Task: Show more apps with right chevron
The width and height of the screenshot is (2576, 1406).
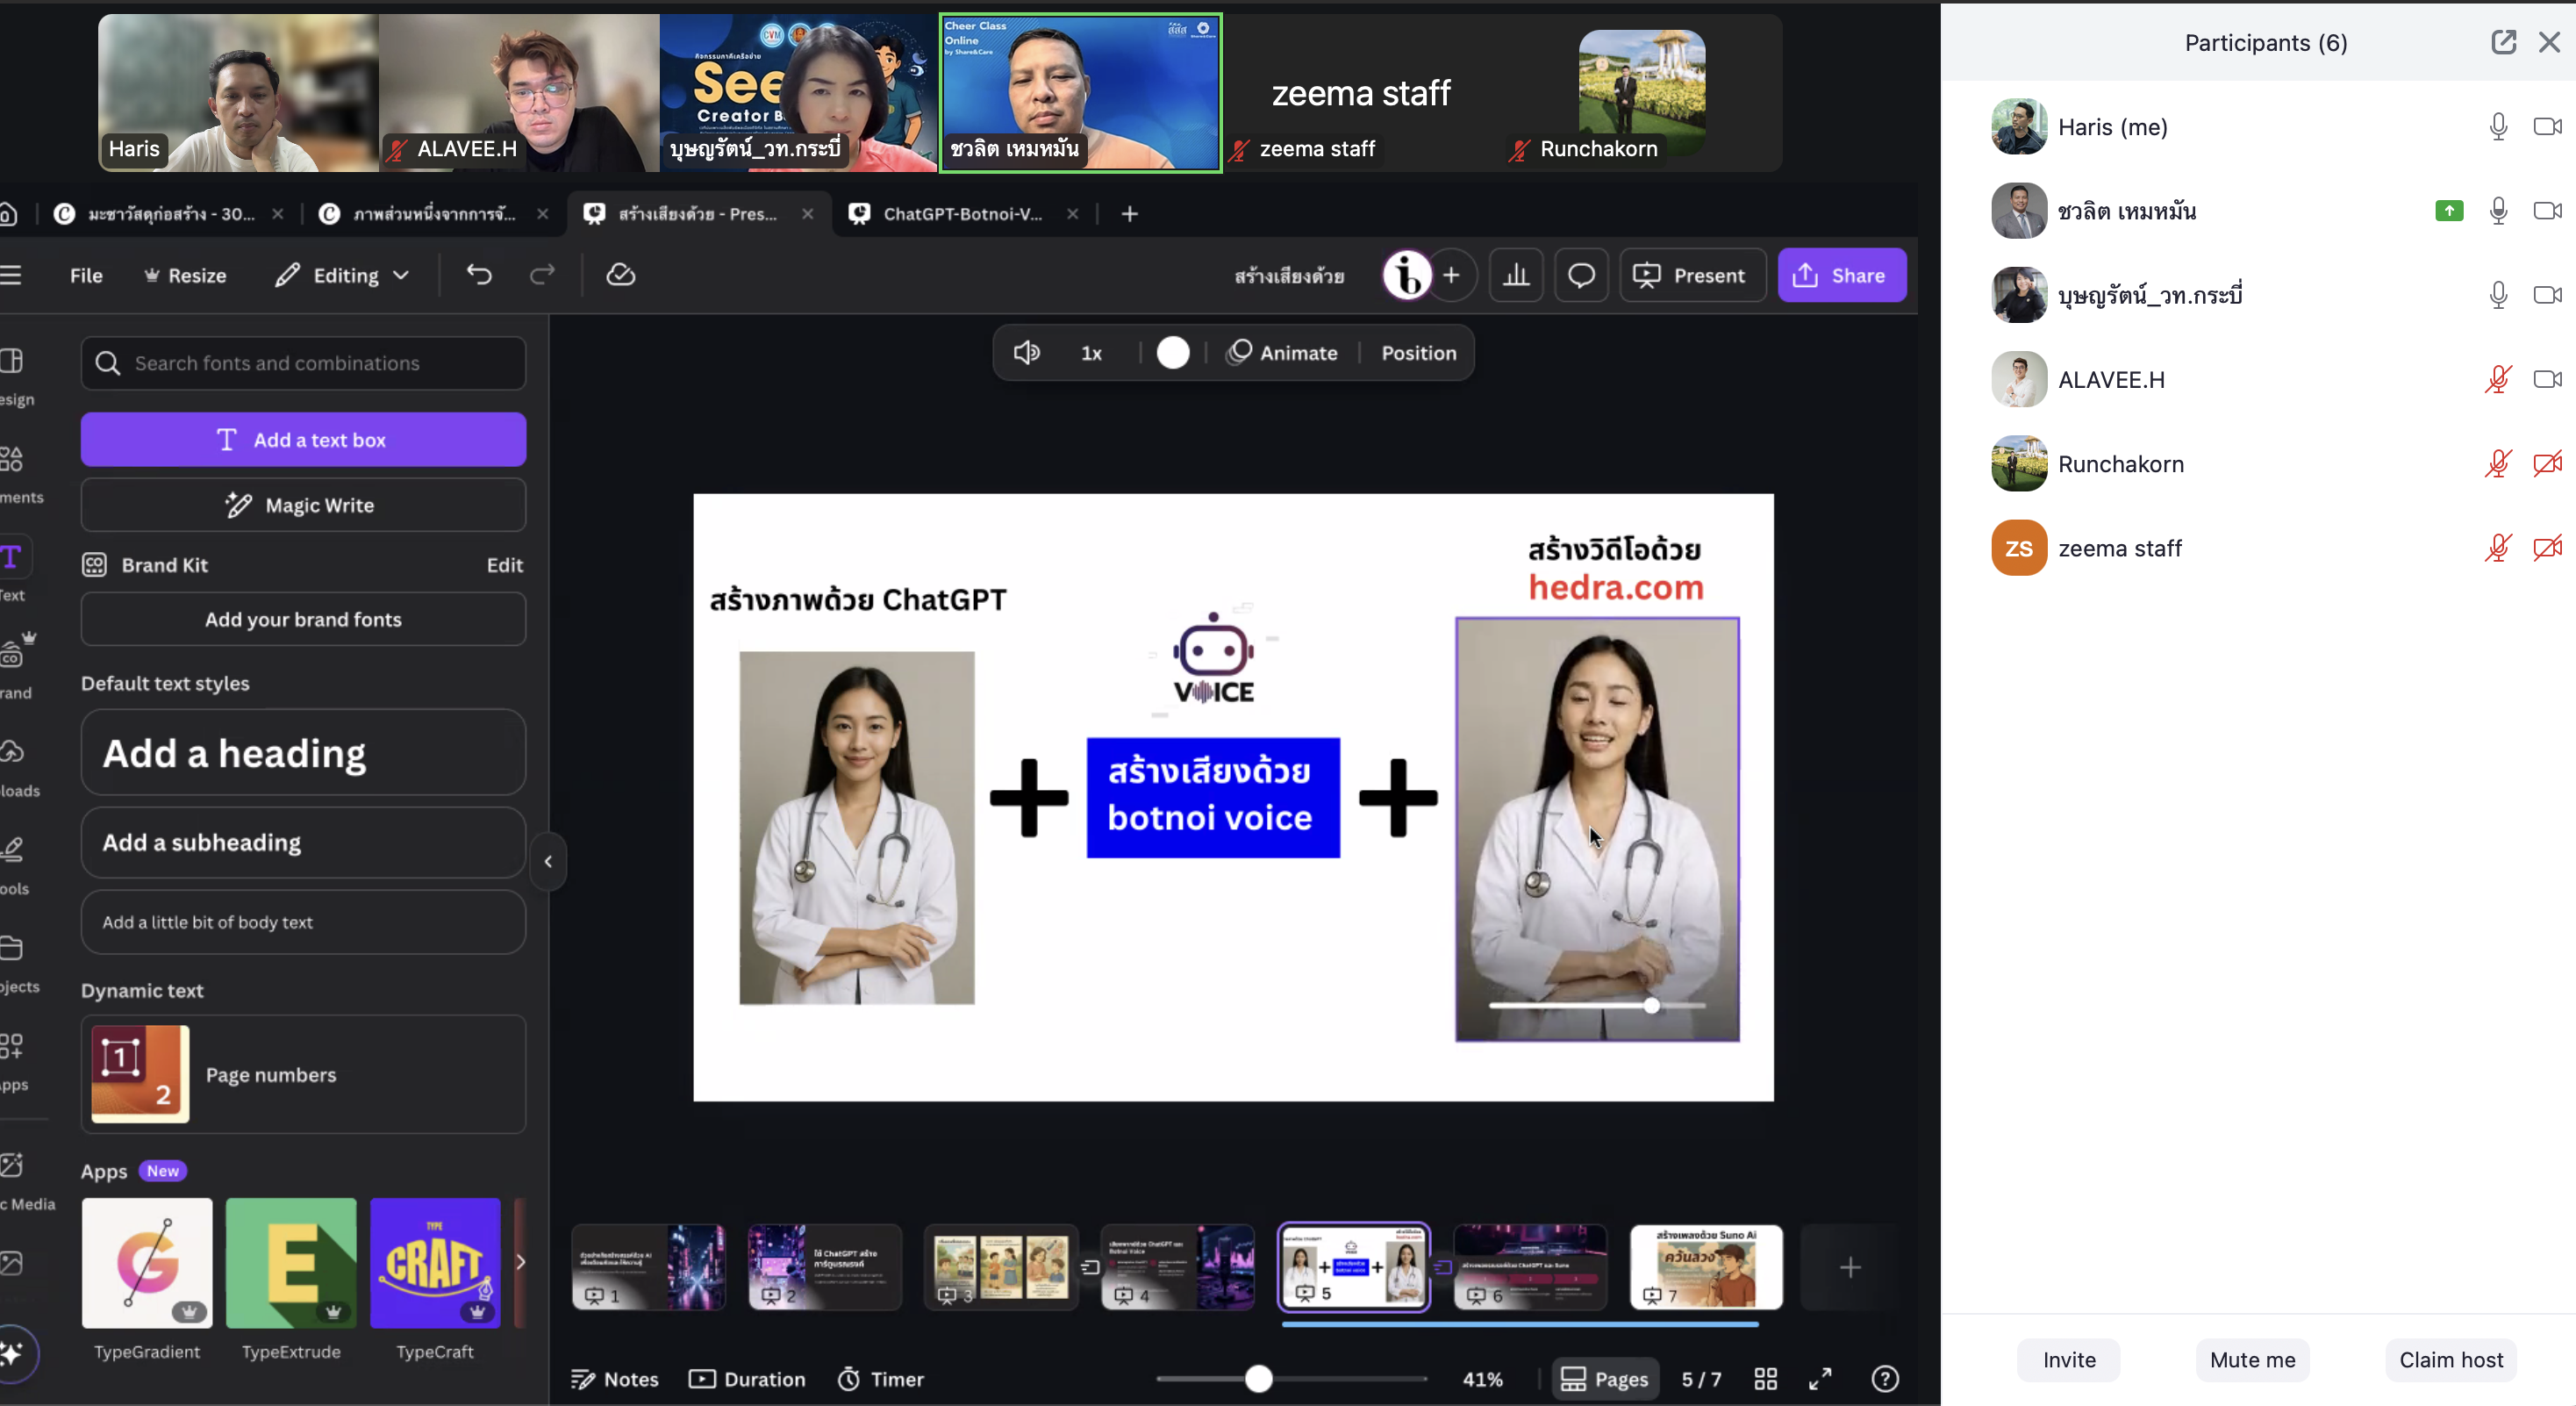Action: pos(520,1262)
